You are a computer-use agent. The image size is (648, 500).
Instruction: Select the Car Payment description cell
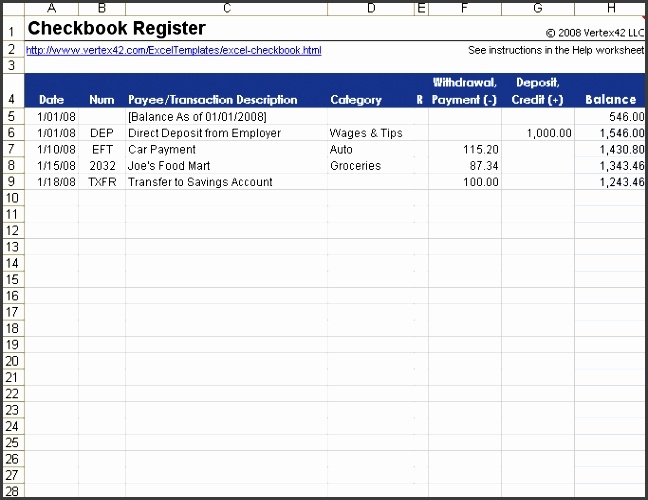(x=163, y=148)
